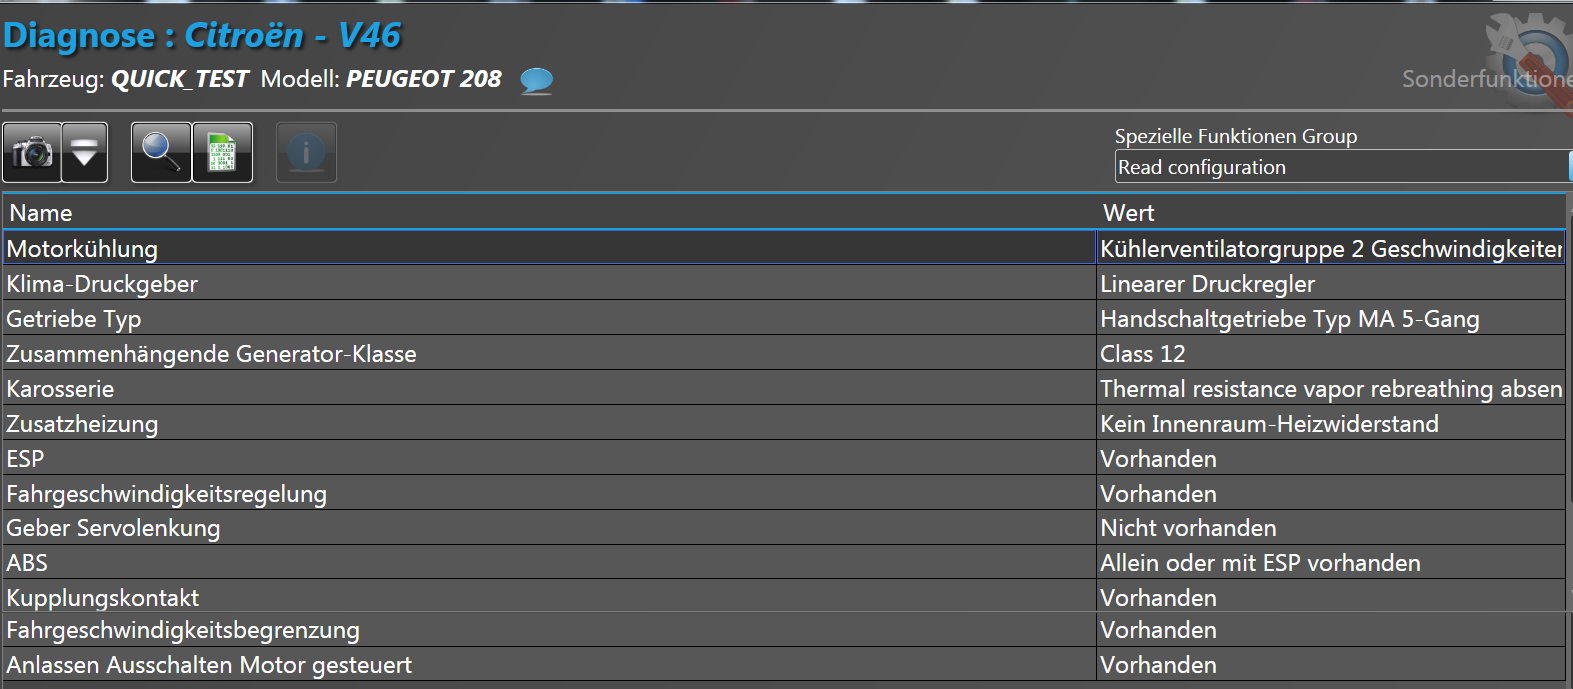1573x689 pixels.
Task: Click the blue speech bubble icon
Action: pyautogui.click(x=537, y=80)
